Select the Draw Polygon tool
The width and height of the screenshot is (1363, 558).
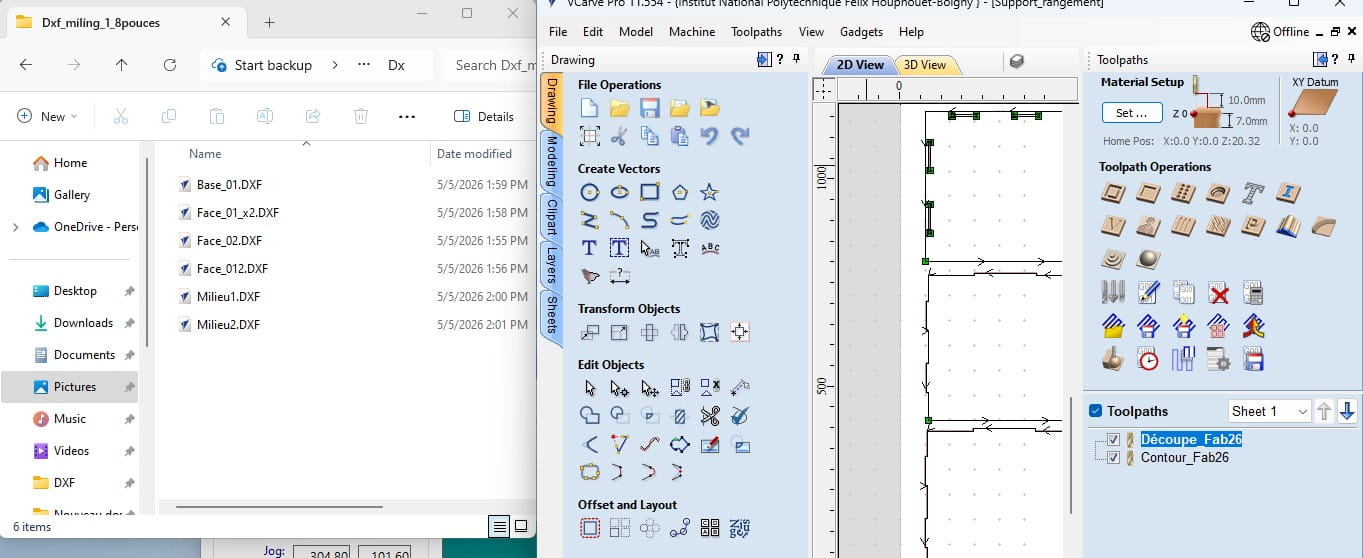[680, 192]
